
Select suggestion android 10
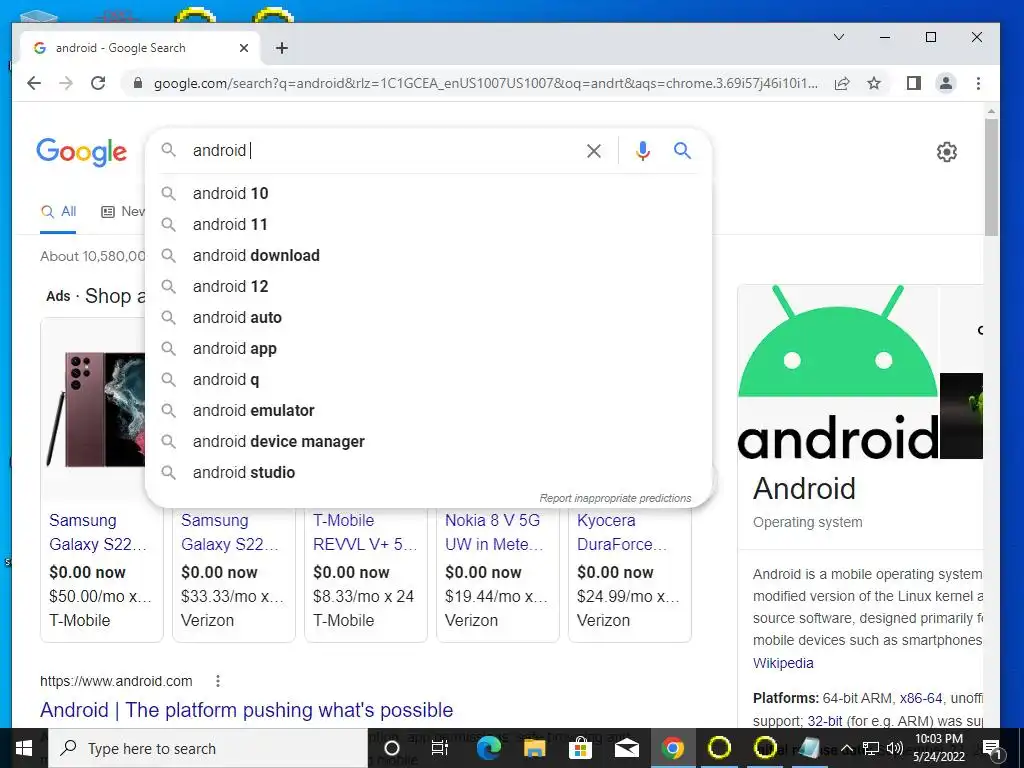click(428, 193)
